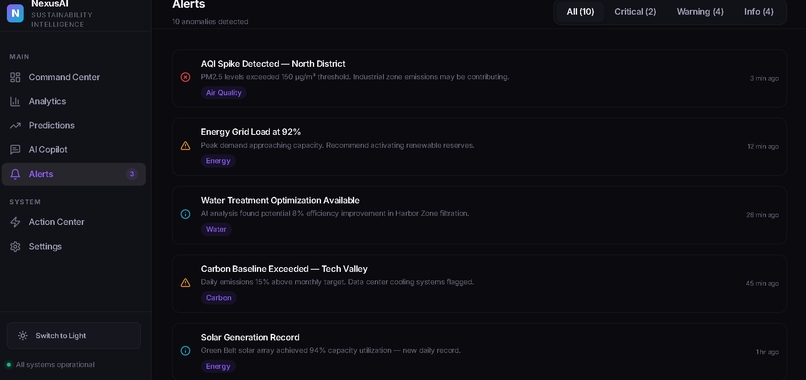Click the Sustainability Intelligence tagline
This screenshot has width=806, height=380.
[x=62, y=20]
